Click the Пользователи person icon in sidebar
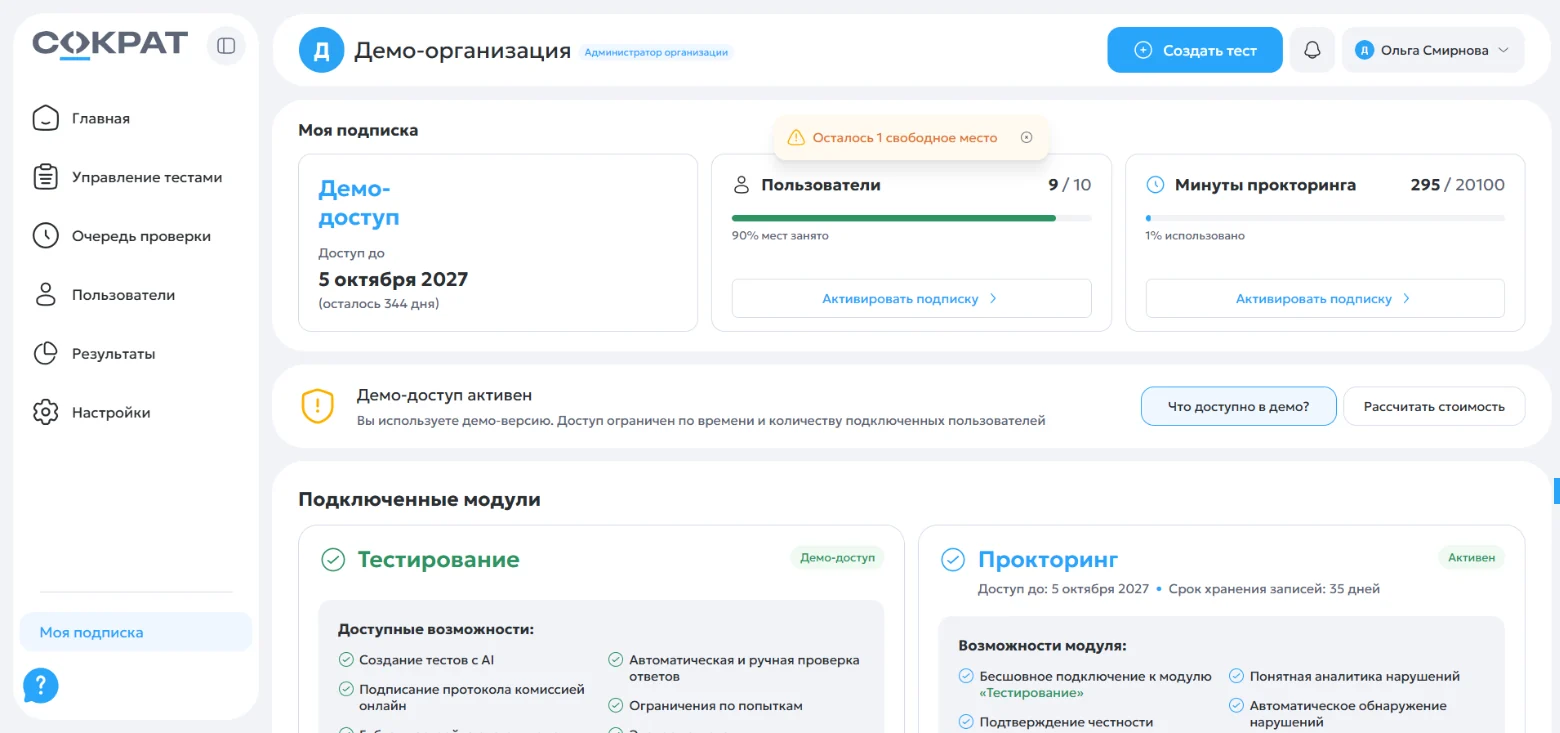 click(45, 295)
